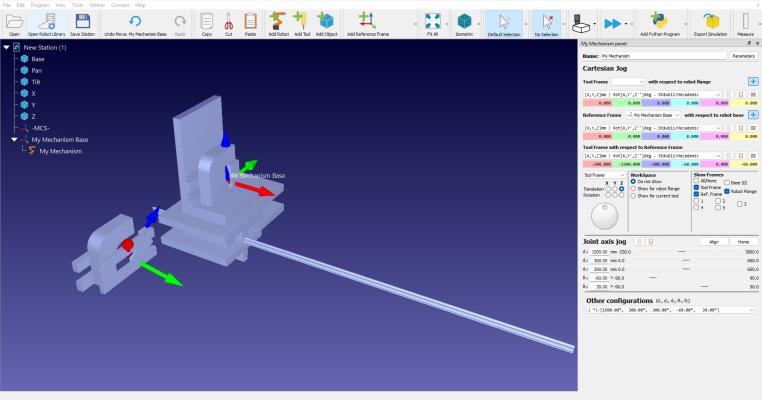Select Do not show workspace option
This screenshot has height=400, width=762.
coord(633,181)
